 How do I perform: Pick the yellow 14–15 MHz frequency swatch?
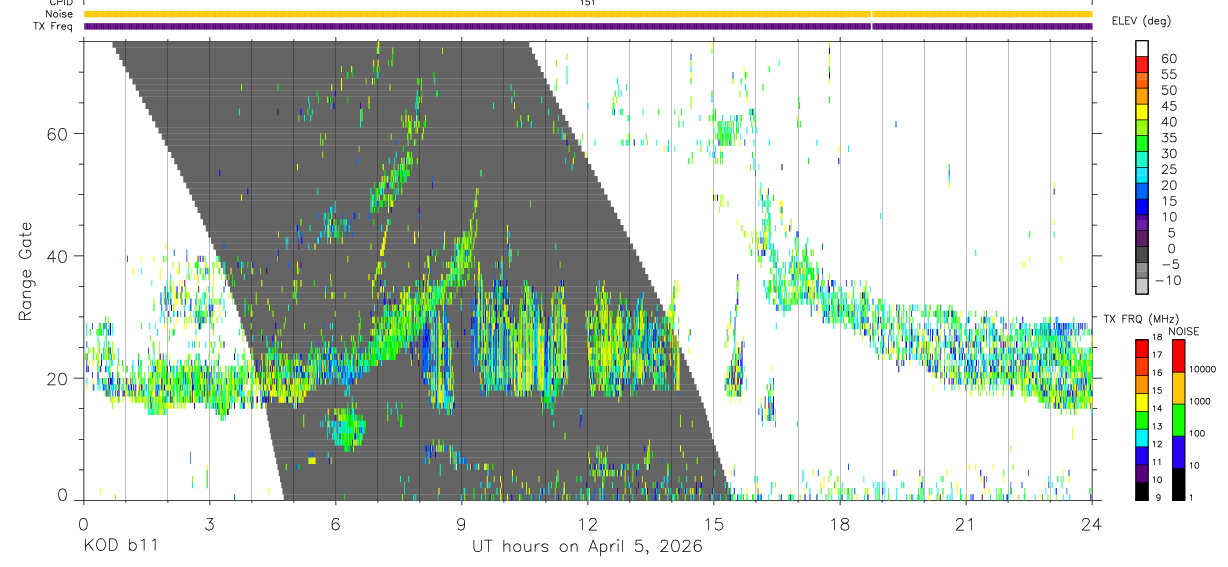[1143, 400]
